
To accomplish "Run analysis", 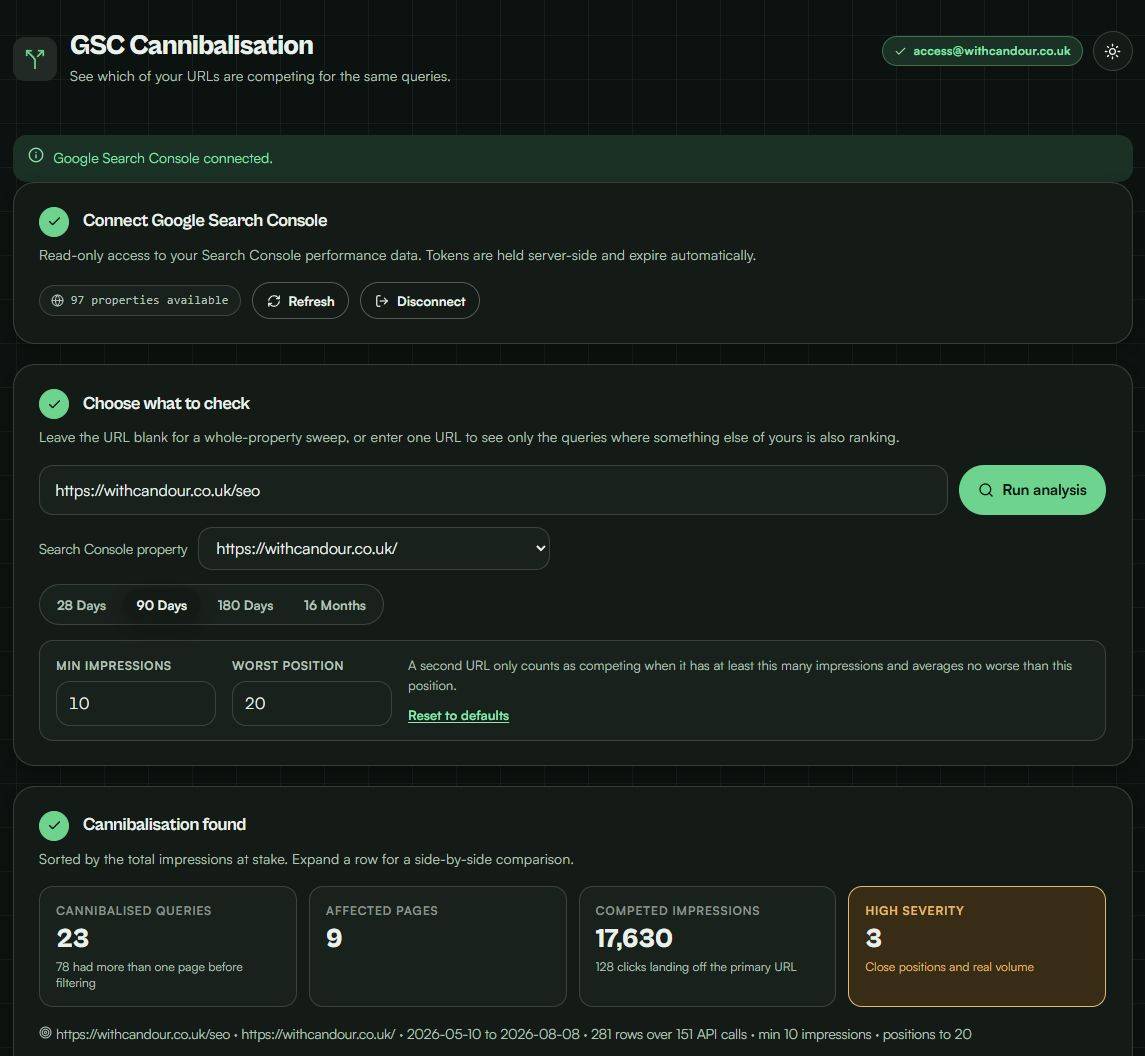I will pos(1032,490).
